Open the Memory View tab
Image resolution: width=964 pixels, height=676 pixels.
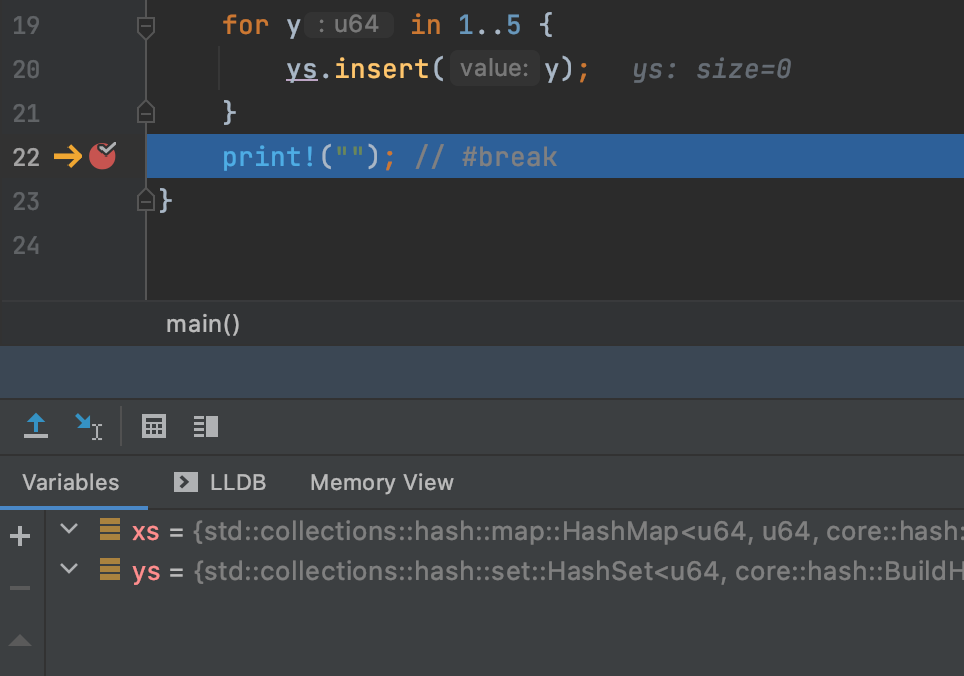click(381, 482)
